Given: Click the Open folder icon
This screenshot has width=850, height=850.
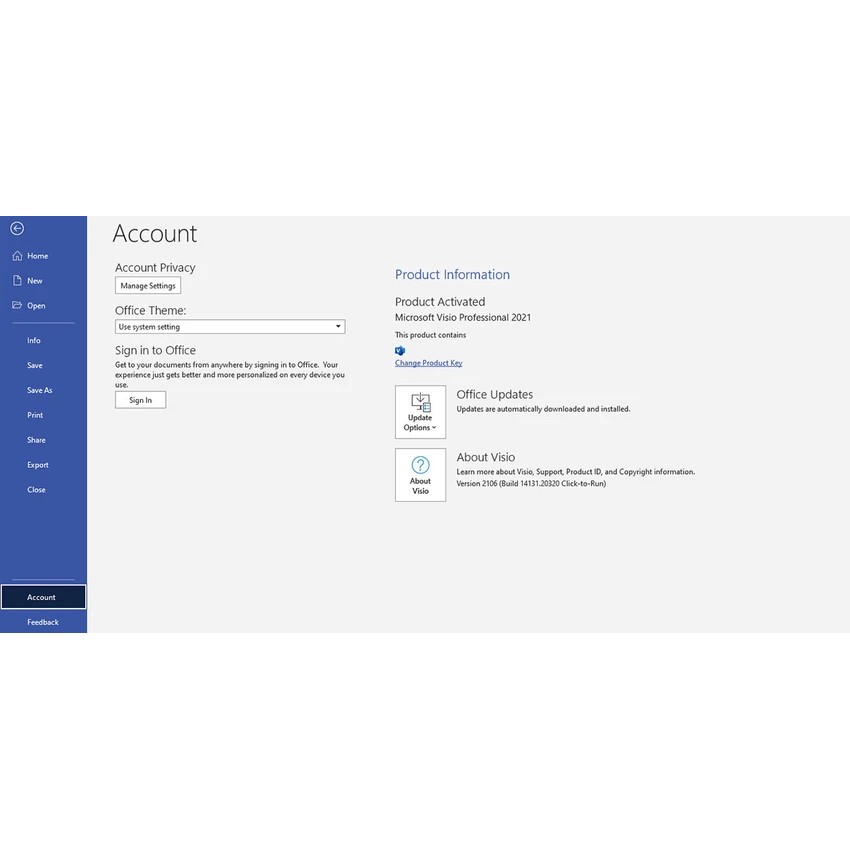Looking at the screenshot, I should [x=17, y=306].
